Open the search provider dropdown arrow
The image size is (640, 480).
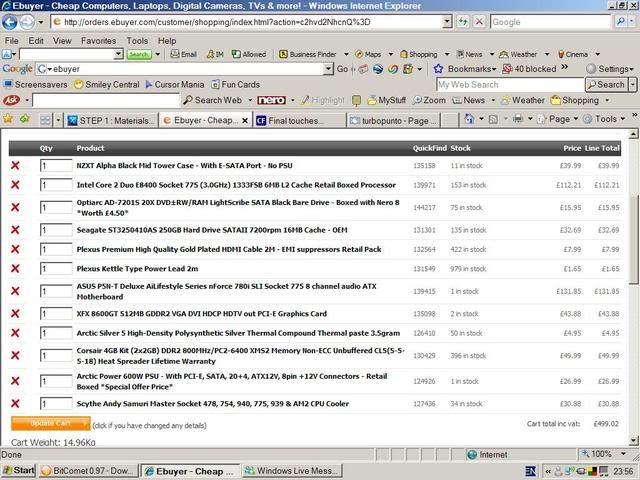[632, 22]
